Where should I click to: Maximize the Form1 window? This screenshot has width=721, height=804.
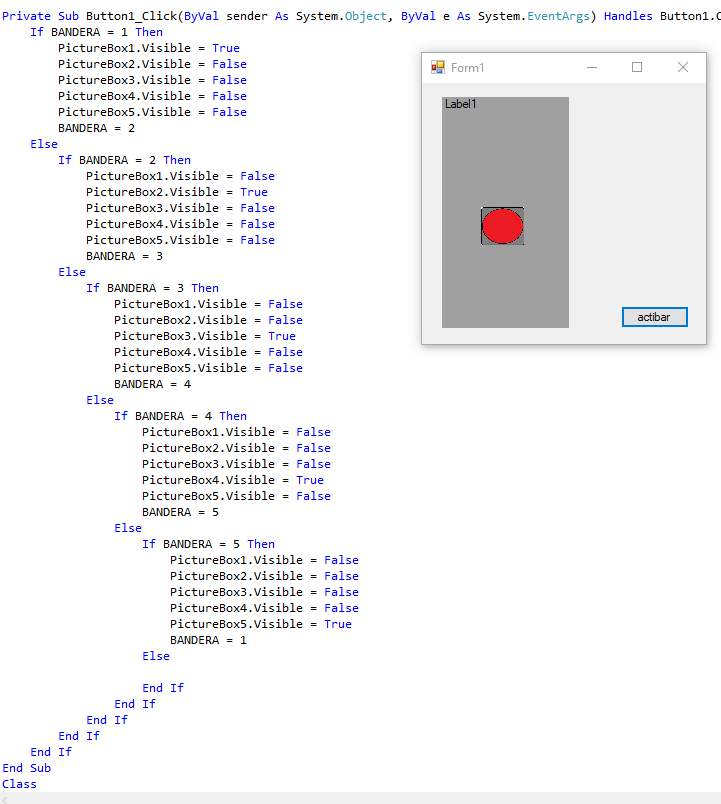pos(637,67)
